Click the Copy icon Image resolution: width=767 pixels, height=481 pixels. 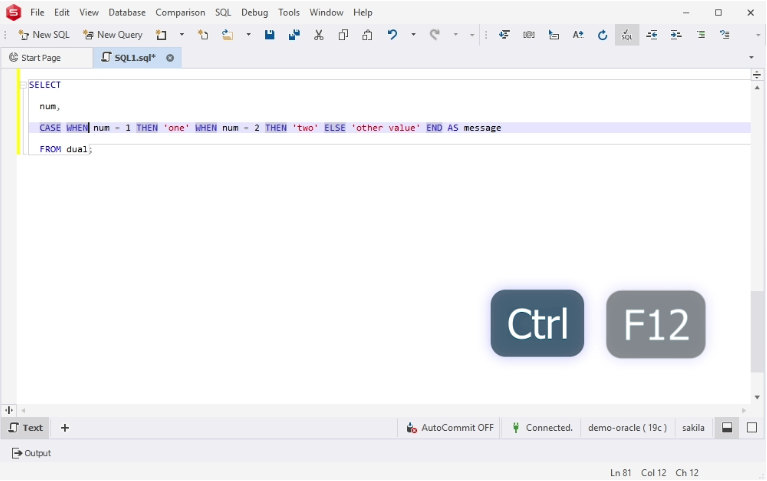tap(343, 35)
